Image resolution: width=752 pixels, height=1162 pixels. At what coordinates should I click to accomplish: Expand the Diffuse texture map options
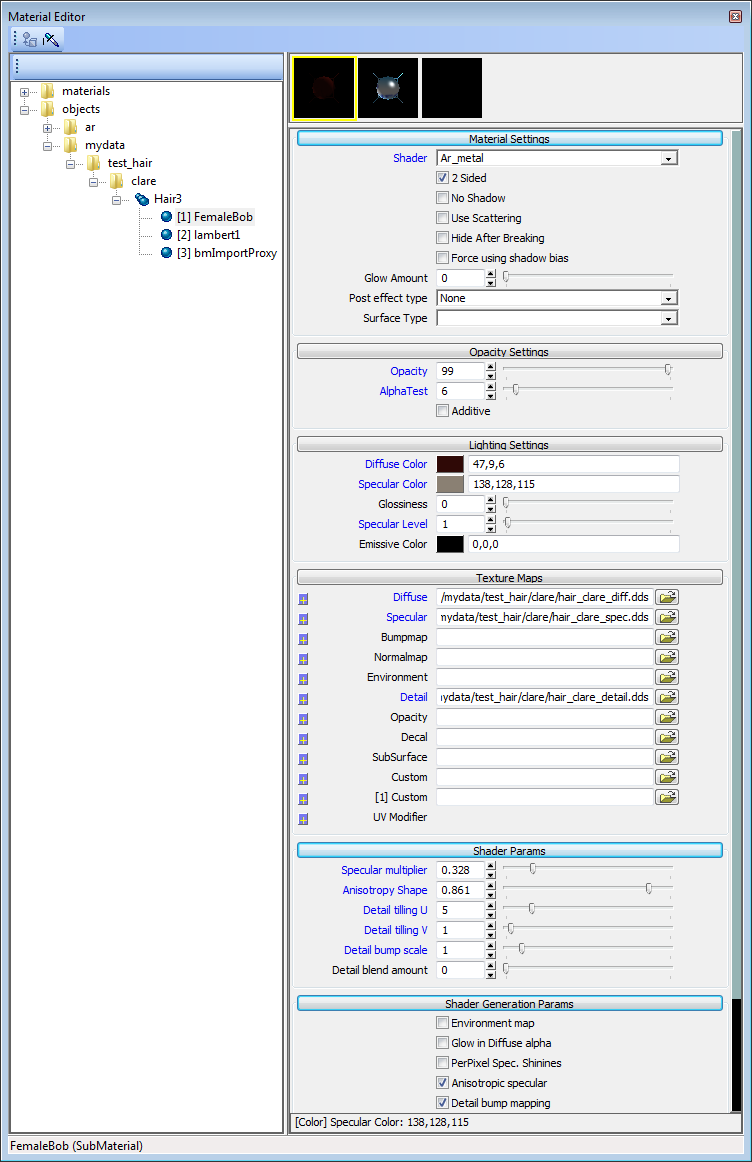pos(303,599)
